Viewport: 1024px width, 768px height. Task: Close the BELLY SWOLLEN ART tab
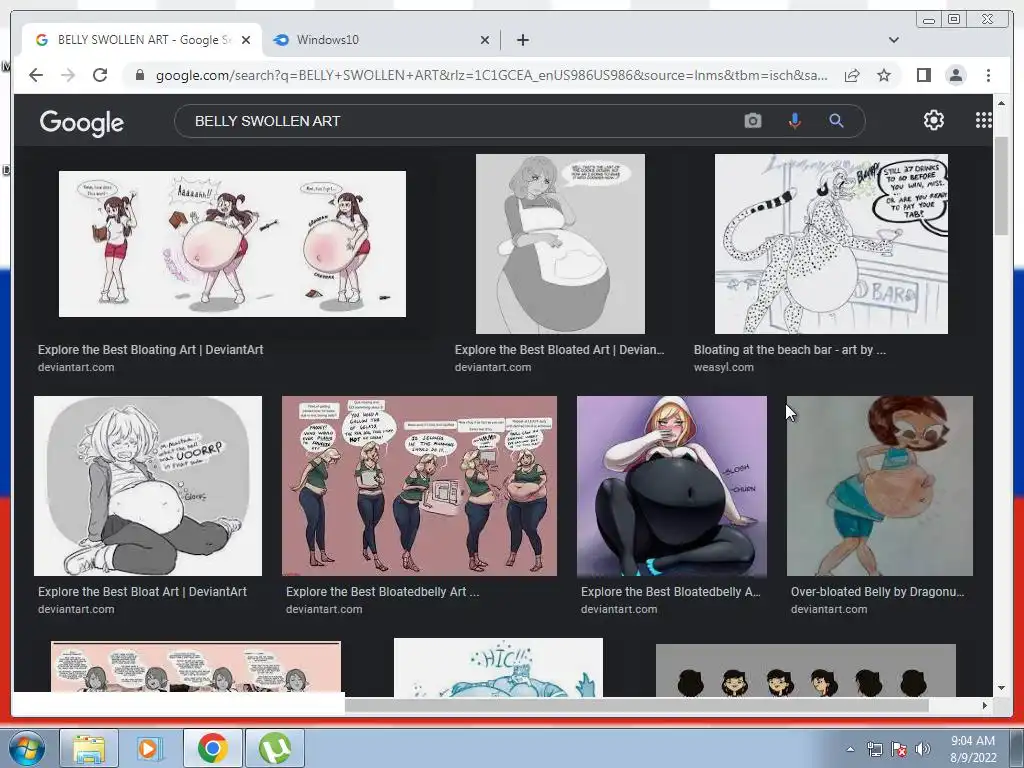click(246, 40)
